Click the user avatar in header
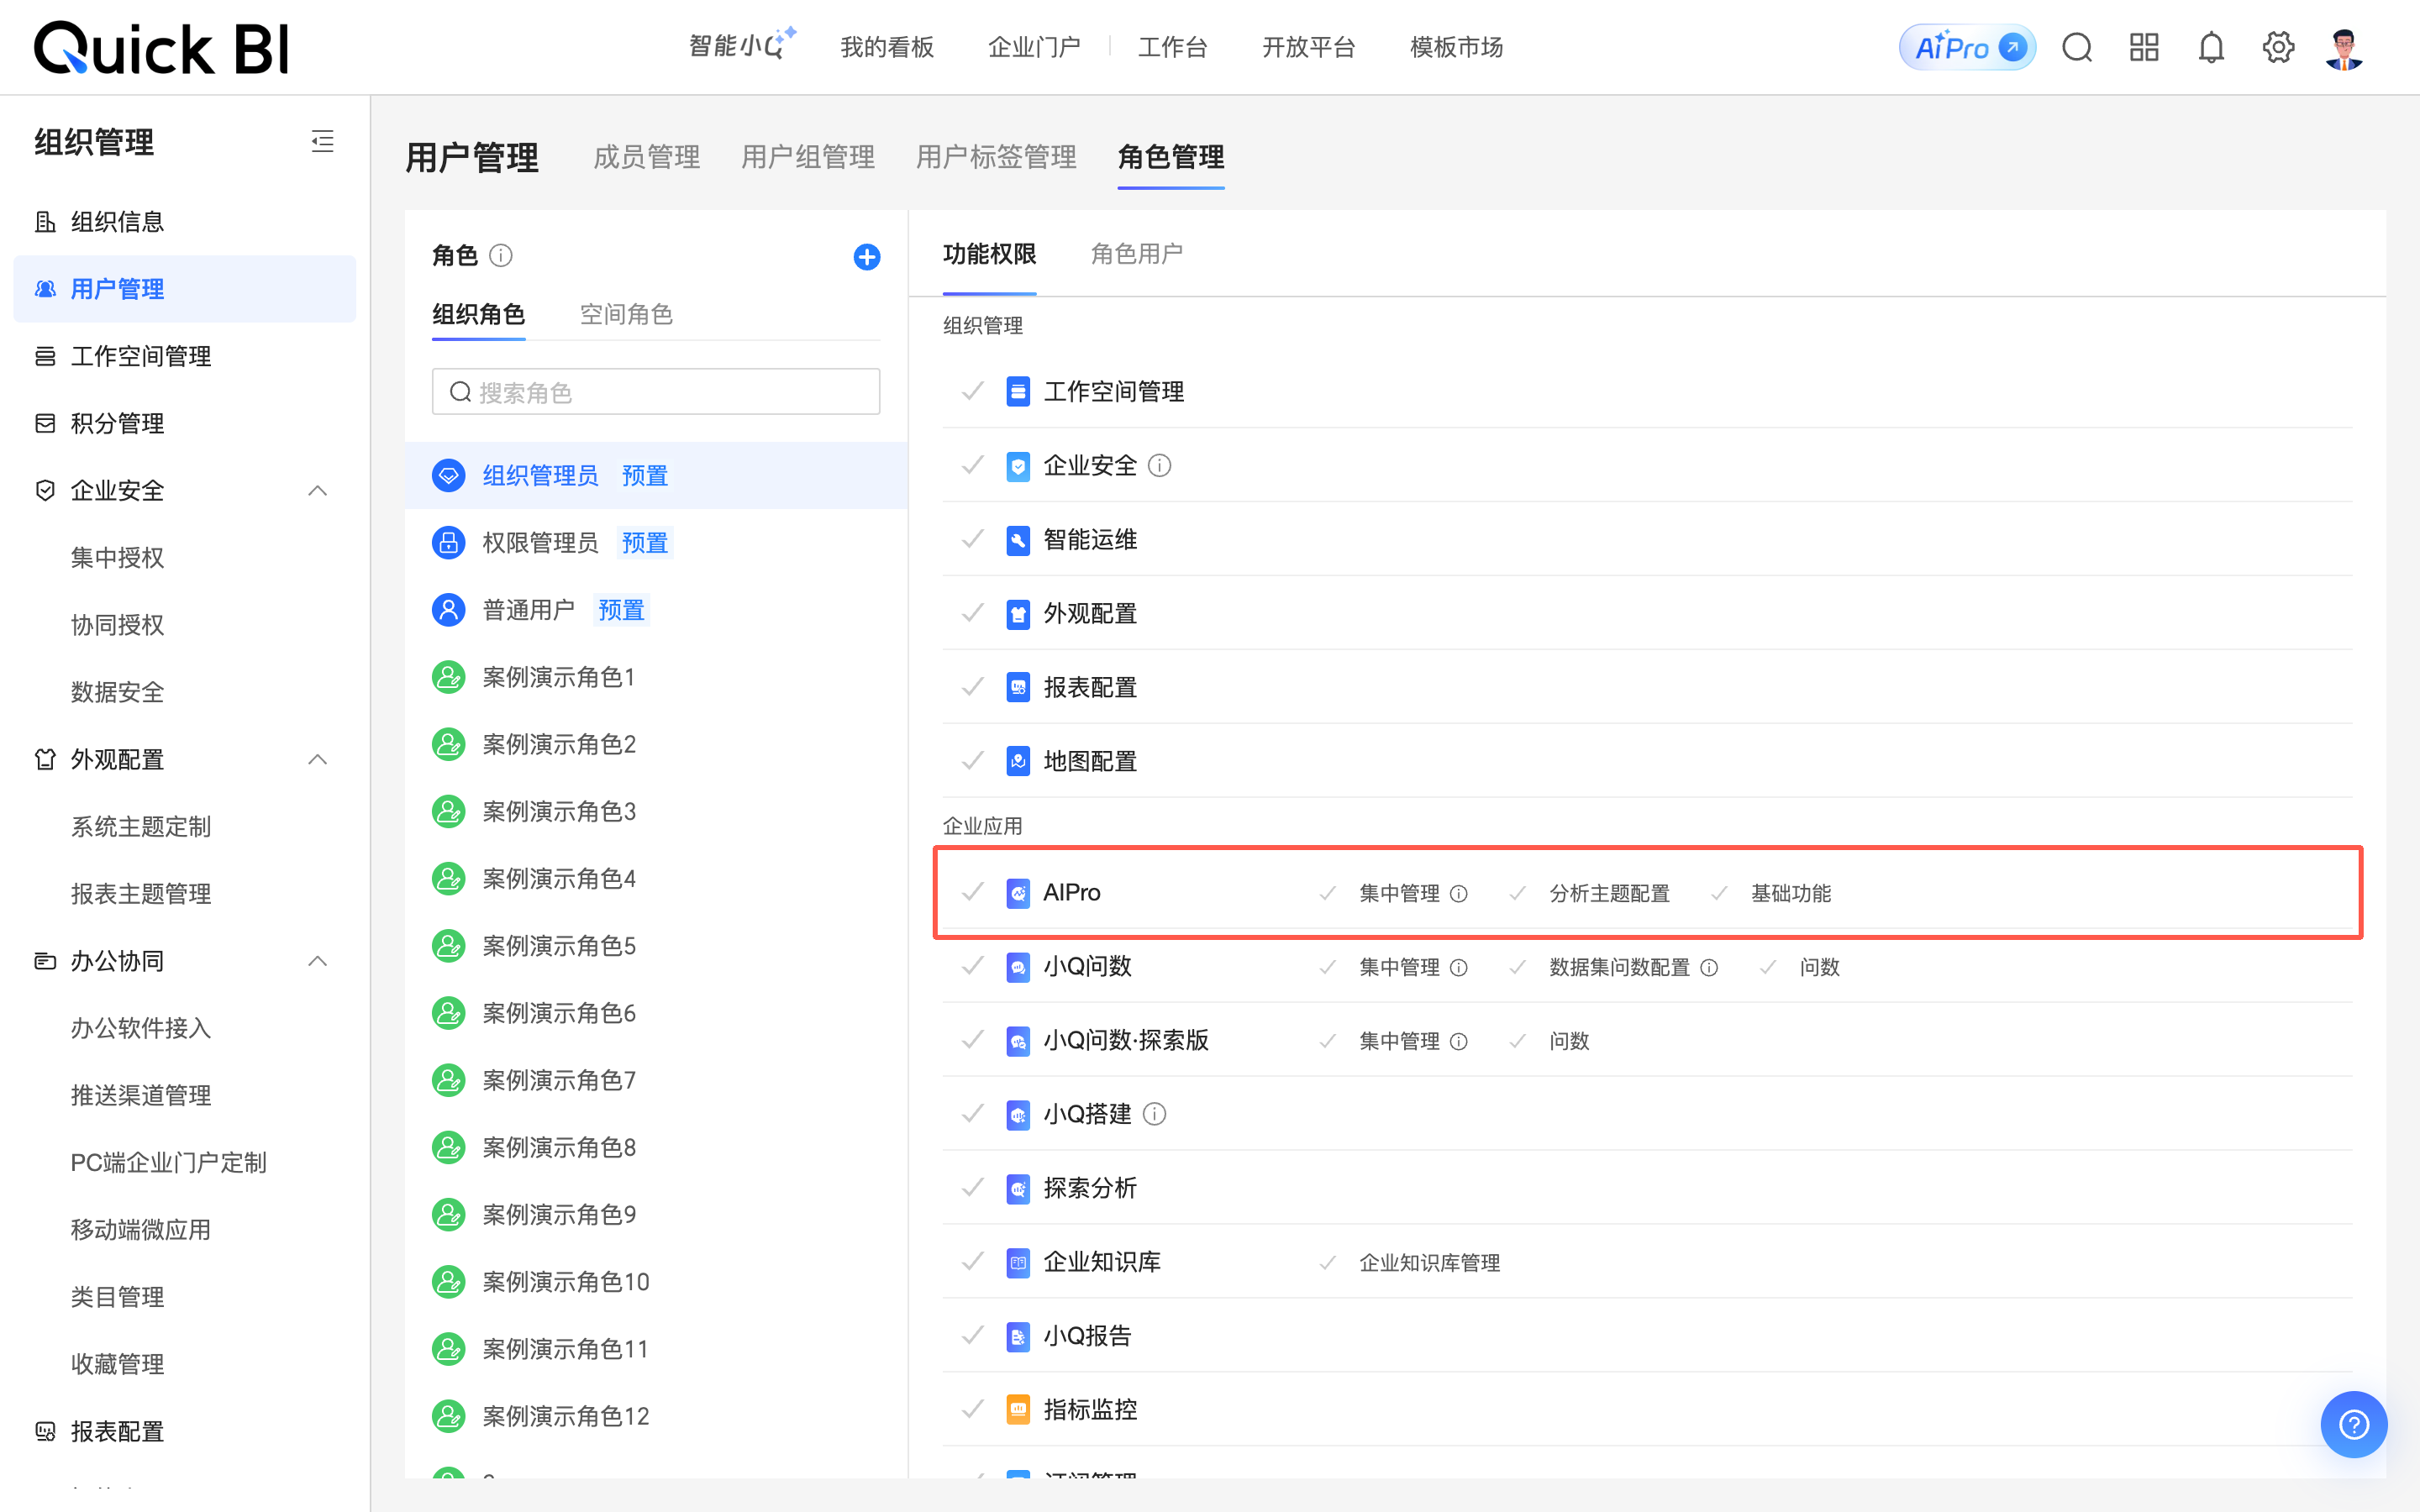The width and height of the screenshot is (2420, 1512). tap(2344, 48)
